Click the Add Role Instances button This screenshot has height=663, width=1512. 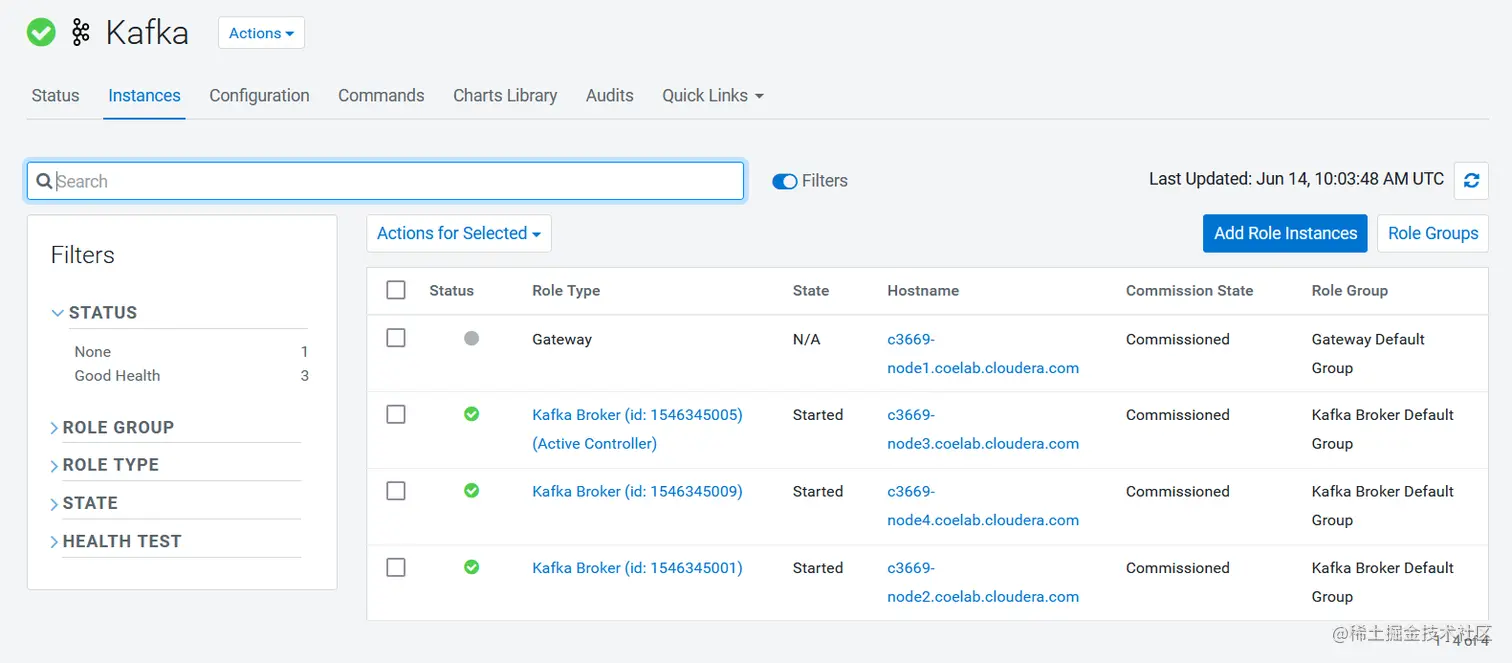coord(1285,233)
